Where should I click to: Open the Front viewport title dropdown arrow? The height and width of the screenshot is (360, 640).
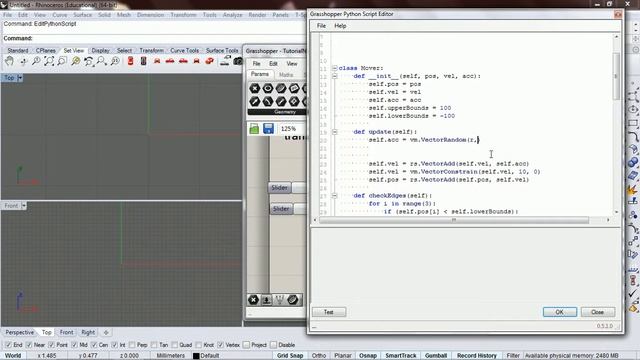tap(24, 206)
